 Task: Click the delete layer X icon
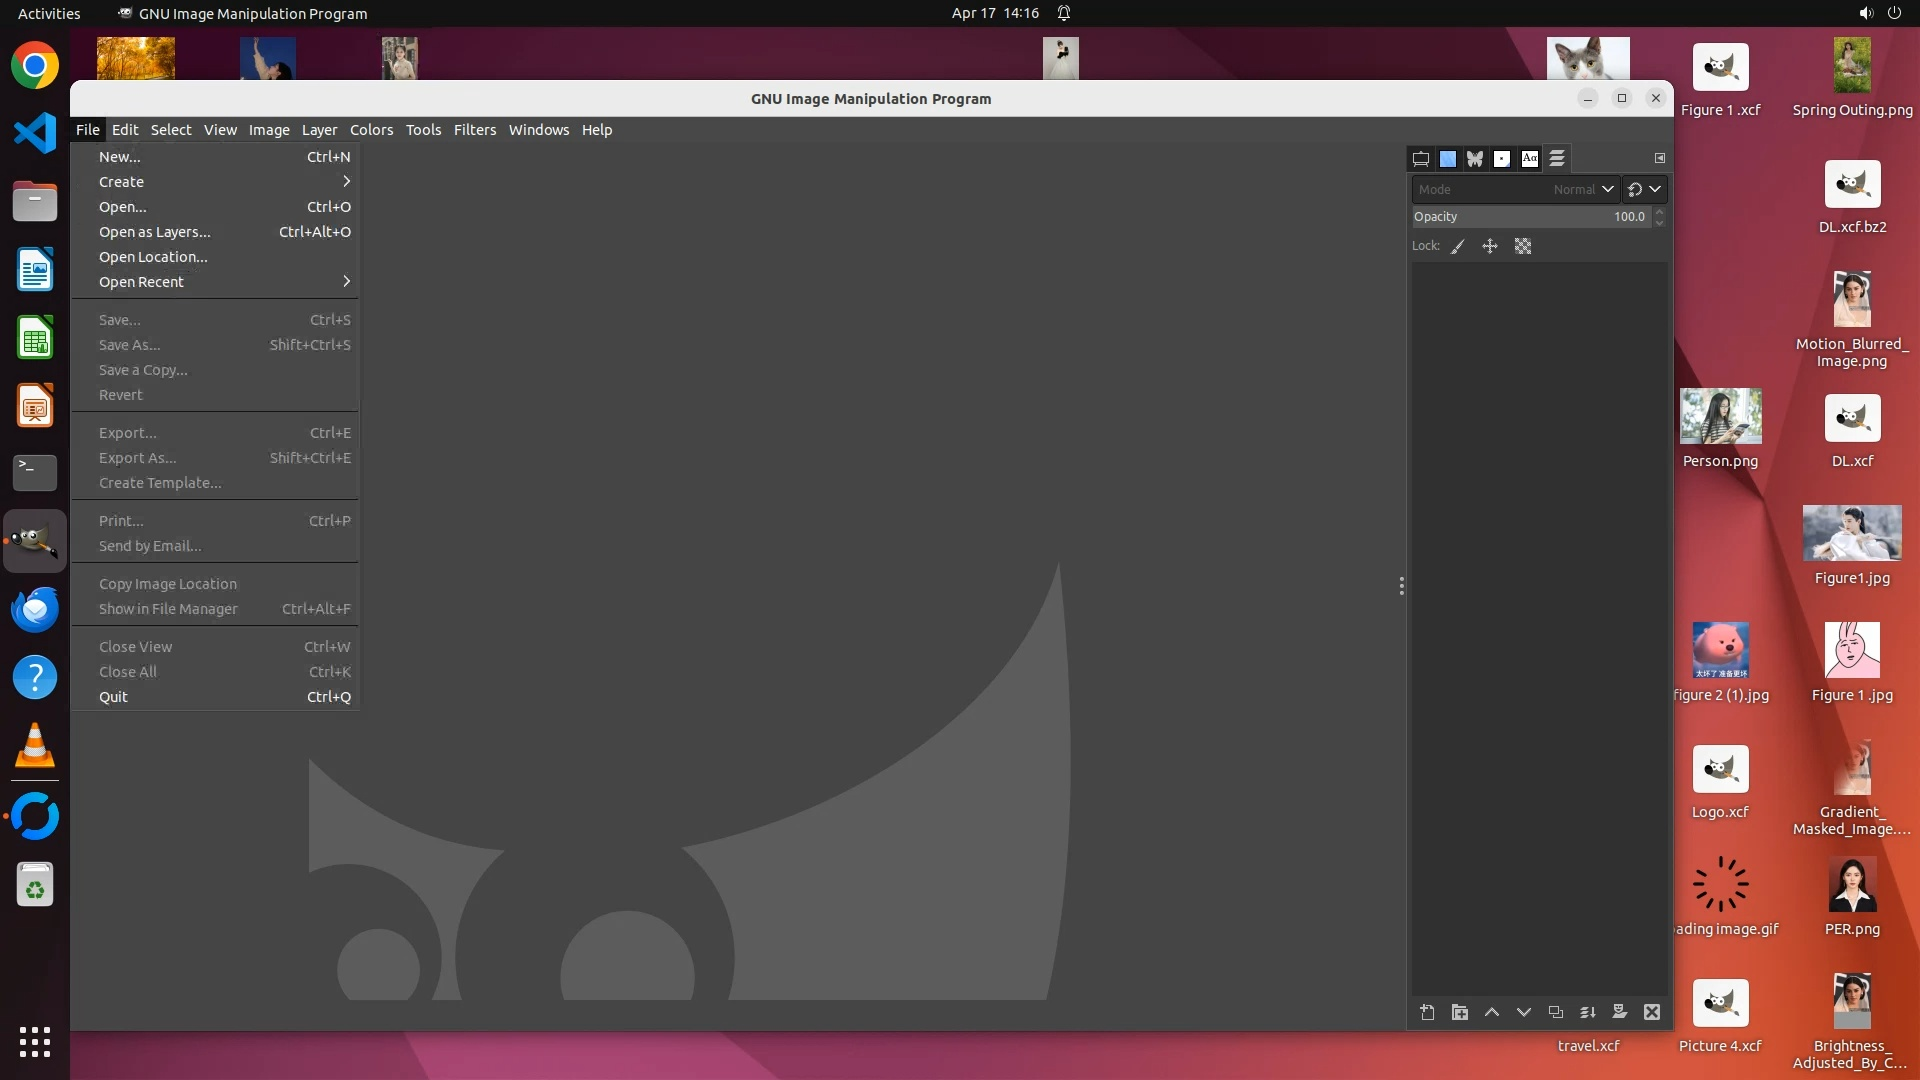coord(1651,1012)
